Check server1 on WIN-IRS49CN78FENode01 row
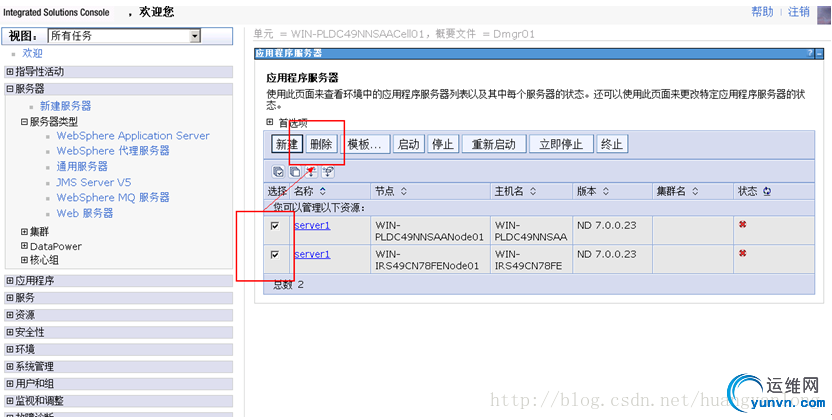 pyautogui.click(x=275, y=255)
